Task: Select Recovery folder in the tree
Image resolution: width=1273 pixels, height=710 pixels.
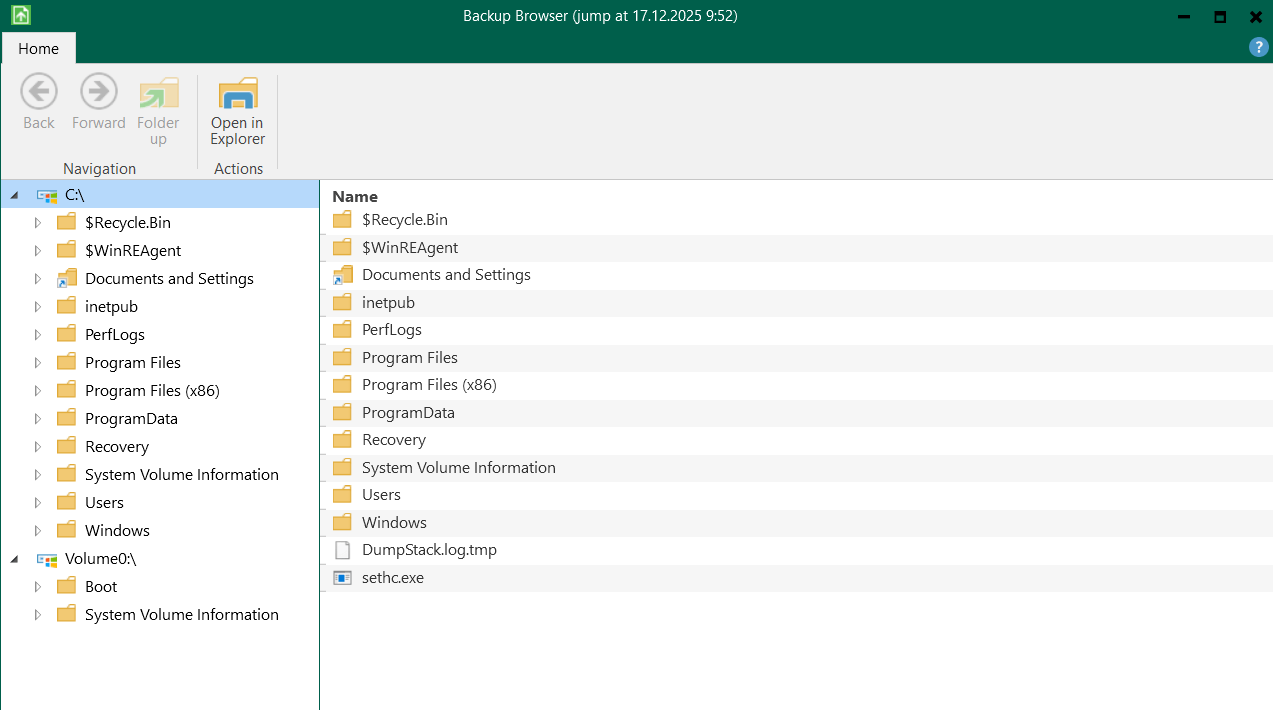Action: (x=116, y=447)
